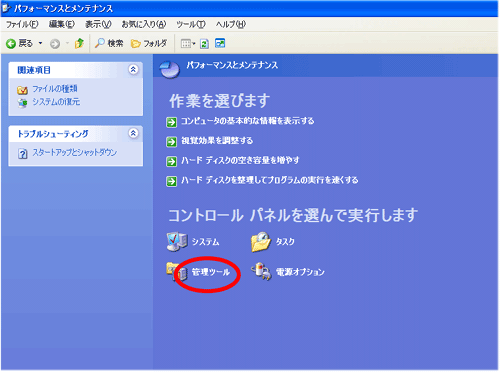Open the 電源オプション icon
500x372 pixels.
coord(261,271)
